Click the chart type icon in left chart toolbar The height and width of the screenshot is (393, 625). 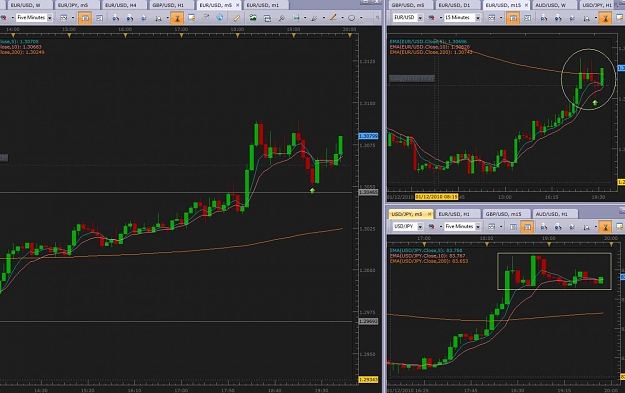pos(63,18)
